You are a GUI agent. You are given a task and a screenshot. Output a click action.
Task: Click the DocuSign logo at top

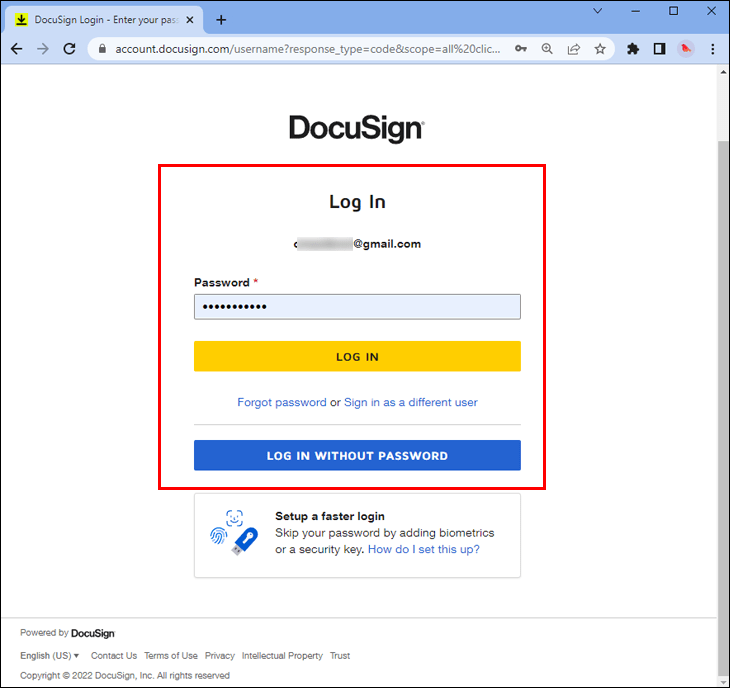tap(357, 128)
